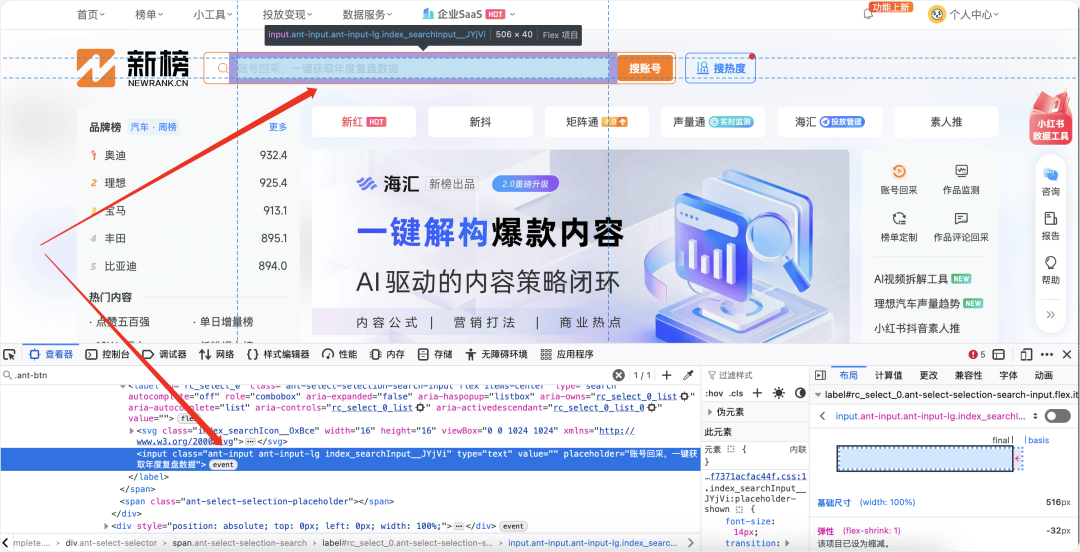Switch to the 控制台 devtools tab
Image resolution: width=1080 pixels, height=552 pixels.
click(x=107, y=354)
